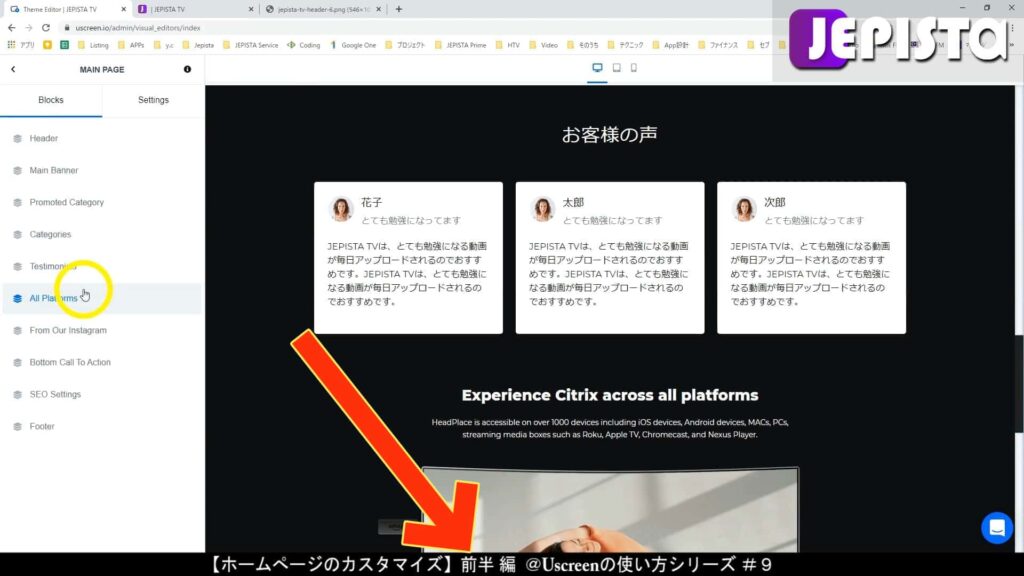This screenshot has width=1024, height=576.
Task: Open the Settings tab
Action: 153,100
